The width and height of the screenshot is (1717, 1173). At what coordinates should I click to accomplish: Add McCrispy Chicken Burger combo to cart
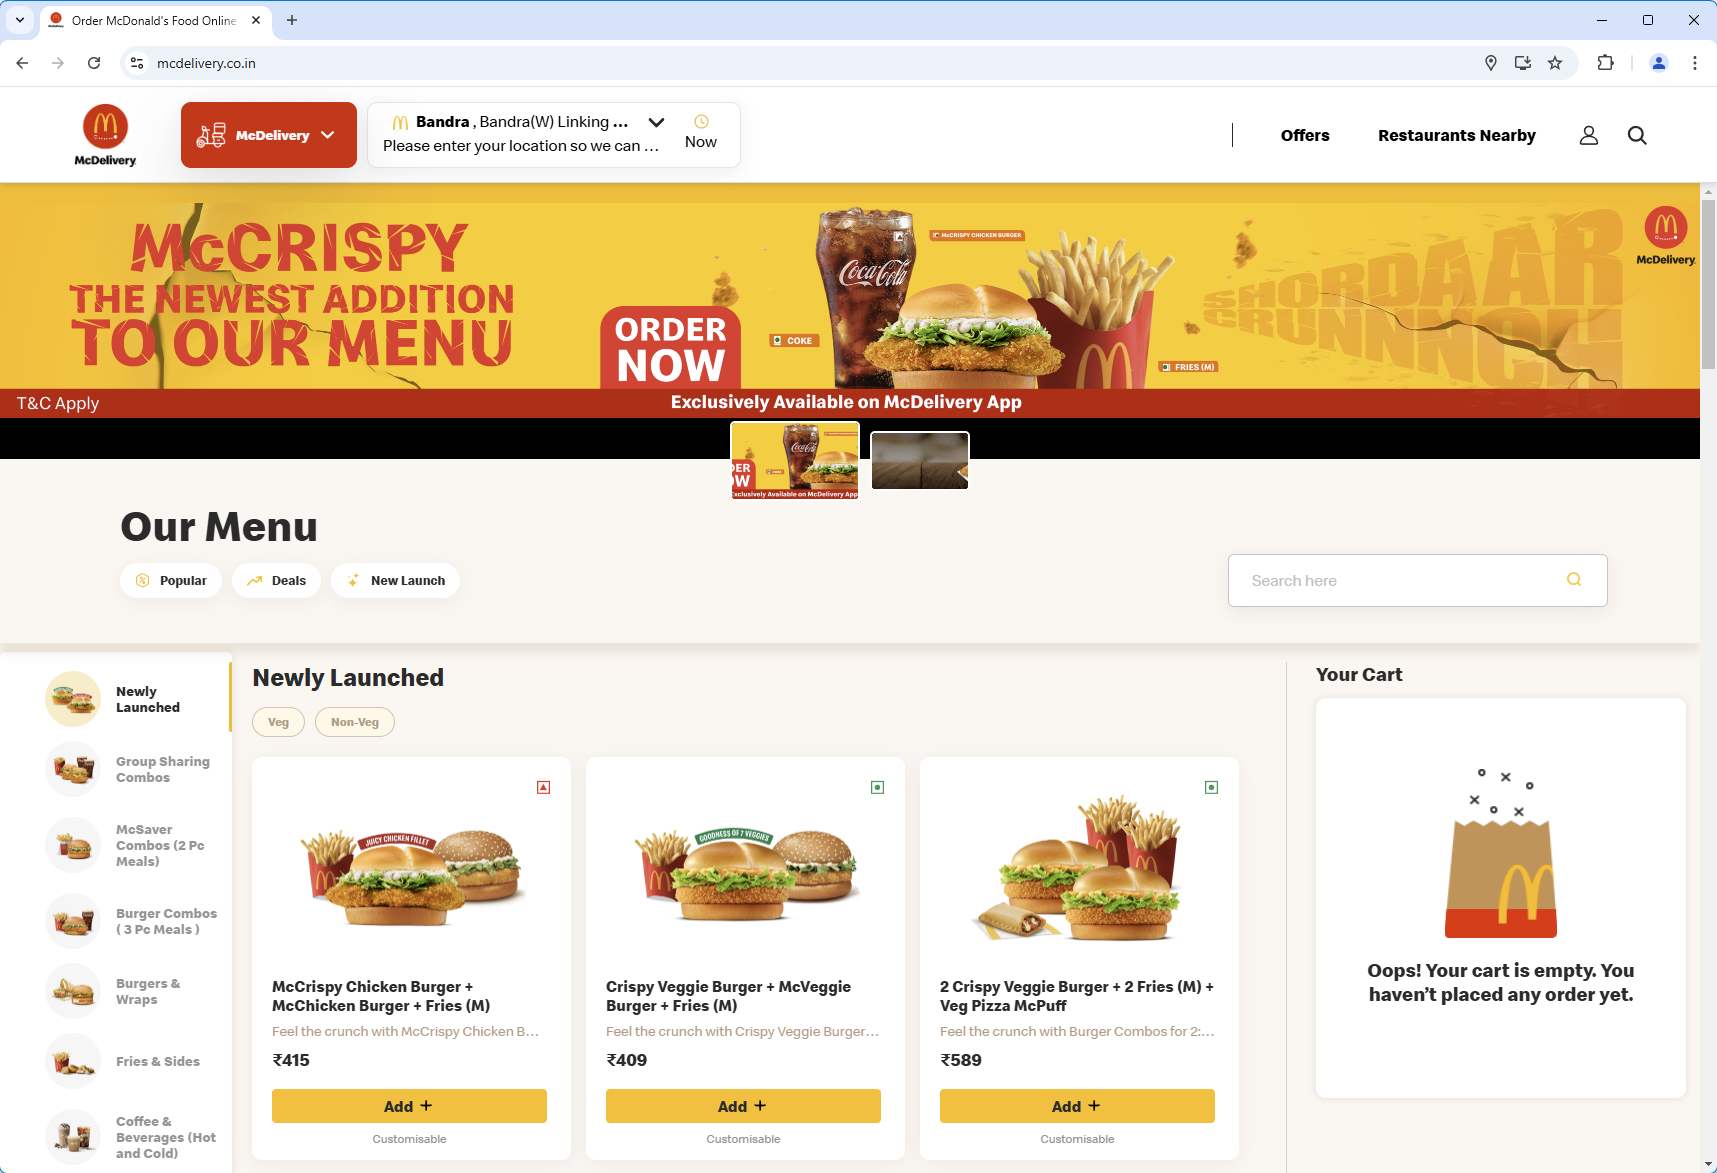409,1106
